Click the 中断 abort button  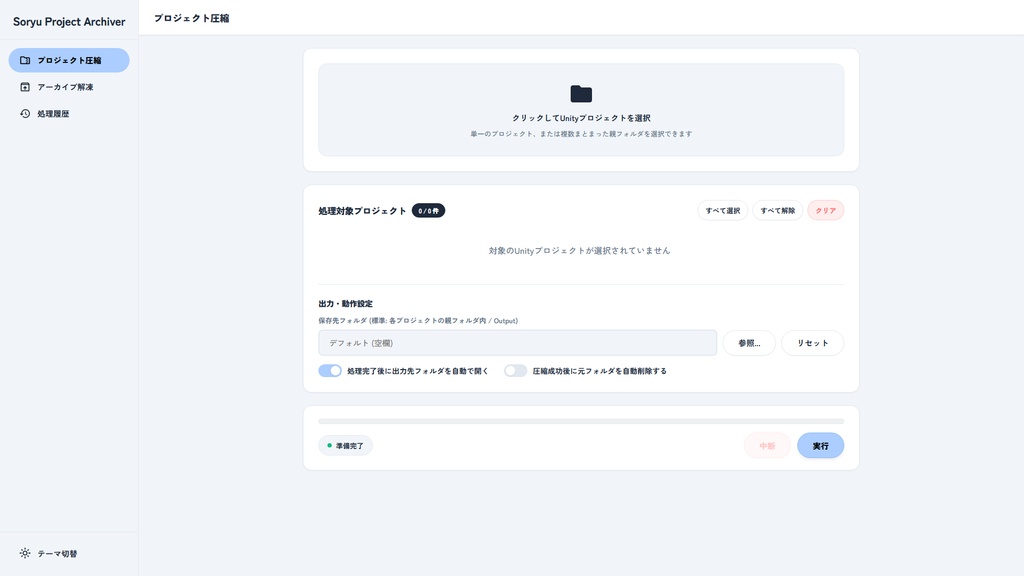tap(767, 446)
